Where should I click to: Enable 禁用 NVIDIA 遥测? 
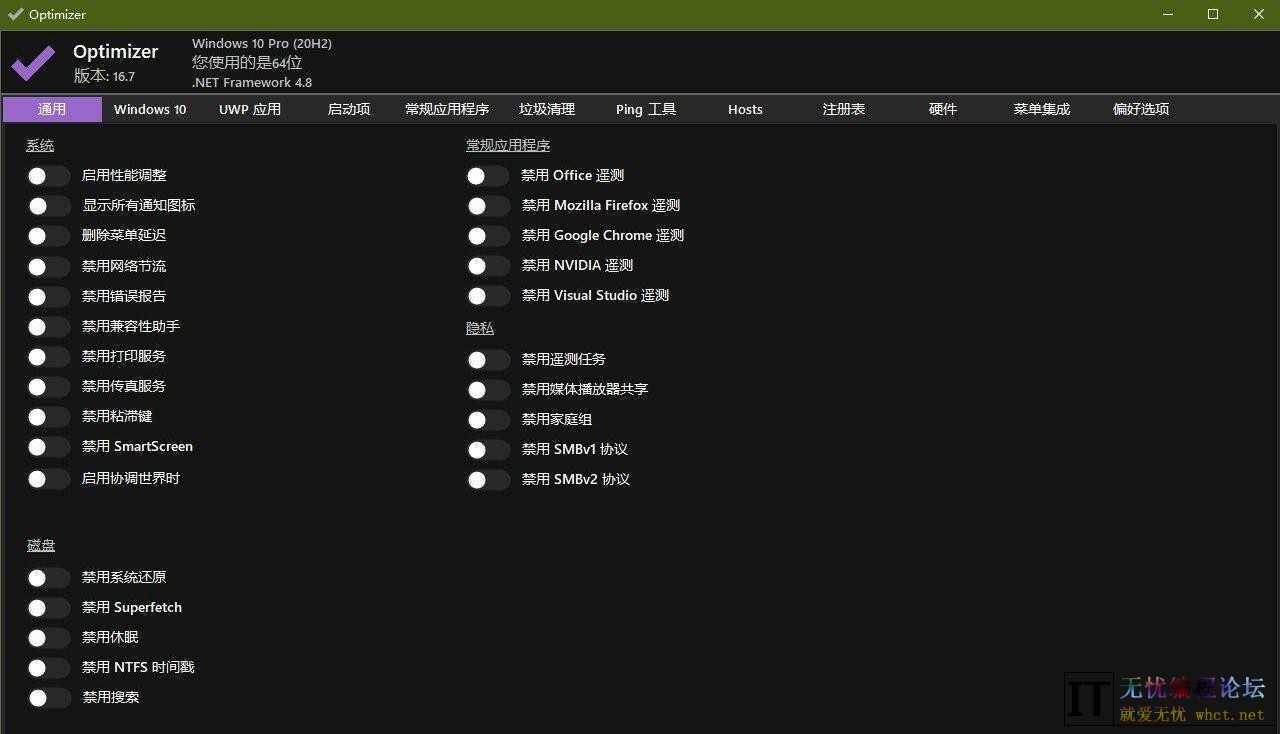(487, 265)
